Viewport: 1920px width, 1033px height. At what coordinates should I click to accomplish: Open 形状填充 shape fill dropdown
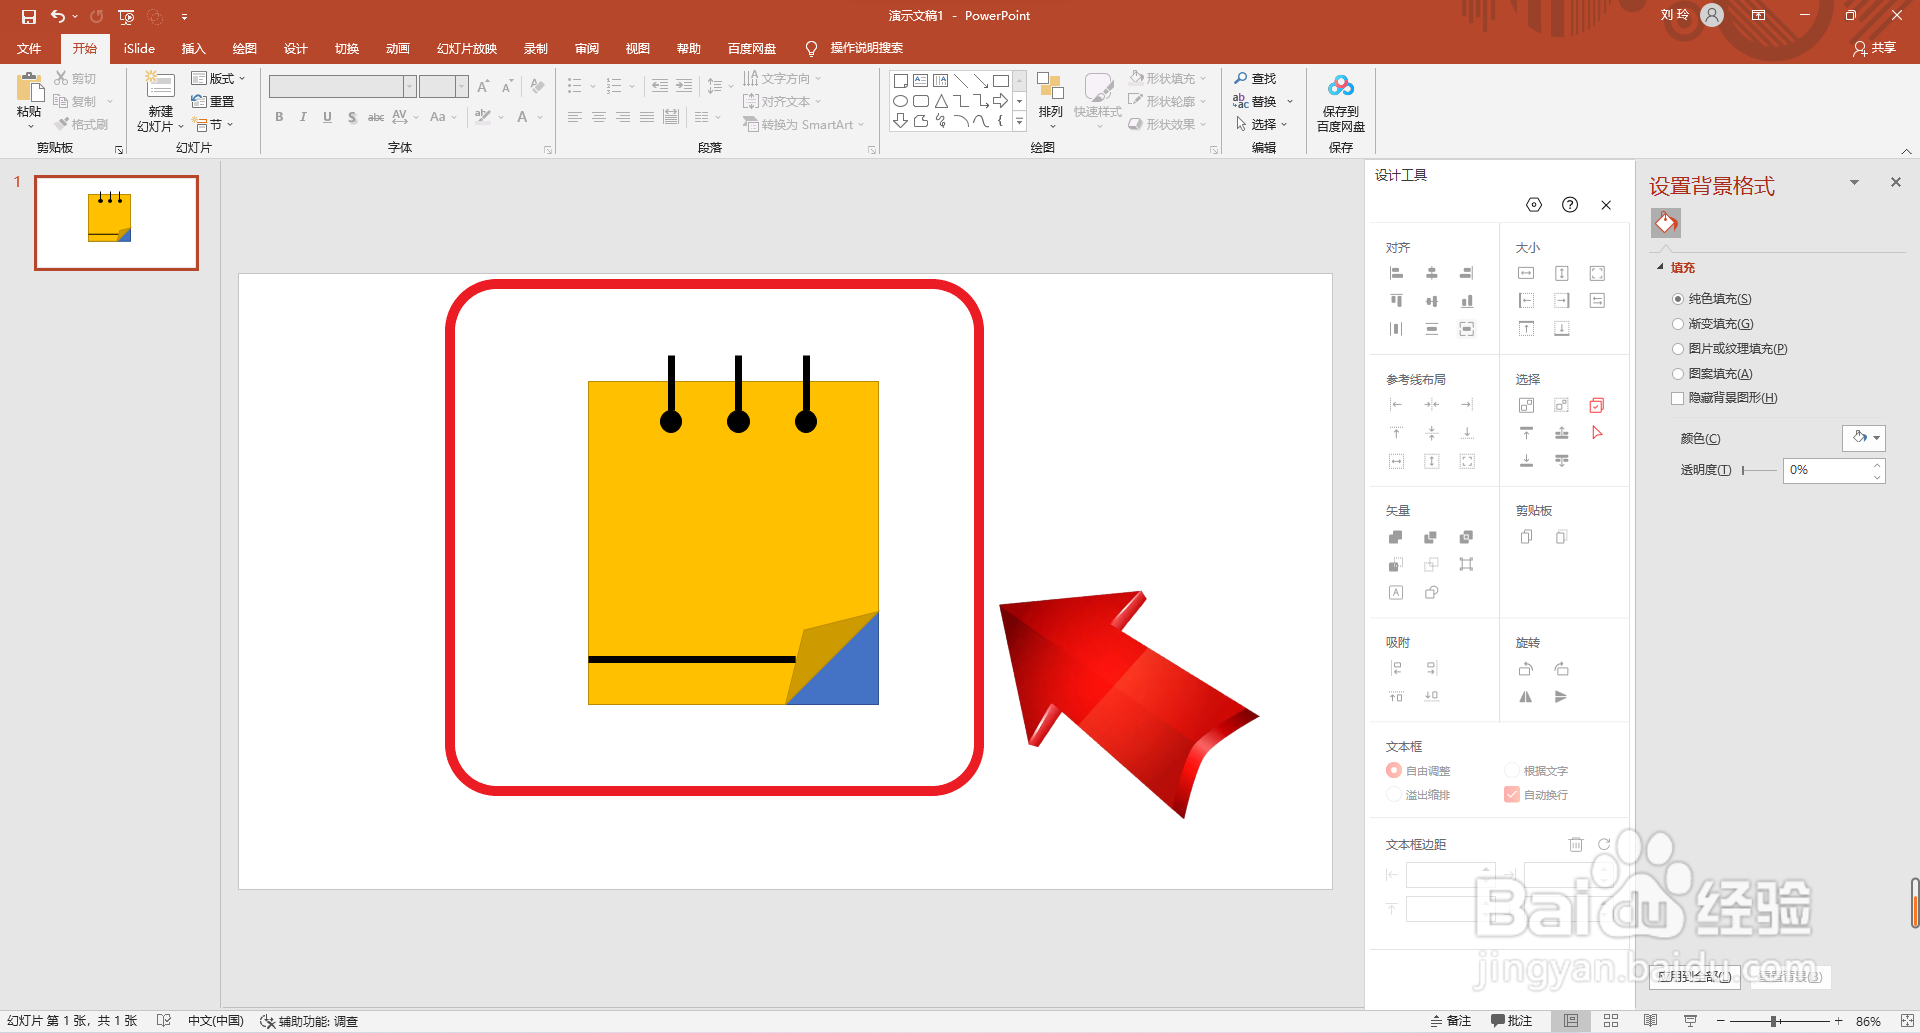coord(1167,78)
